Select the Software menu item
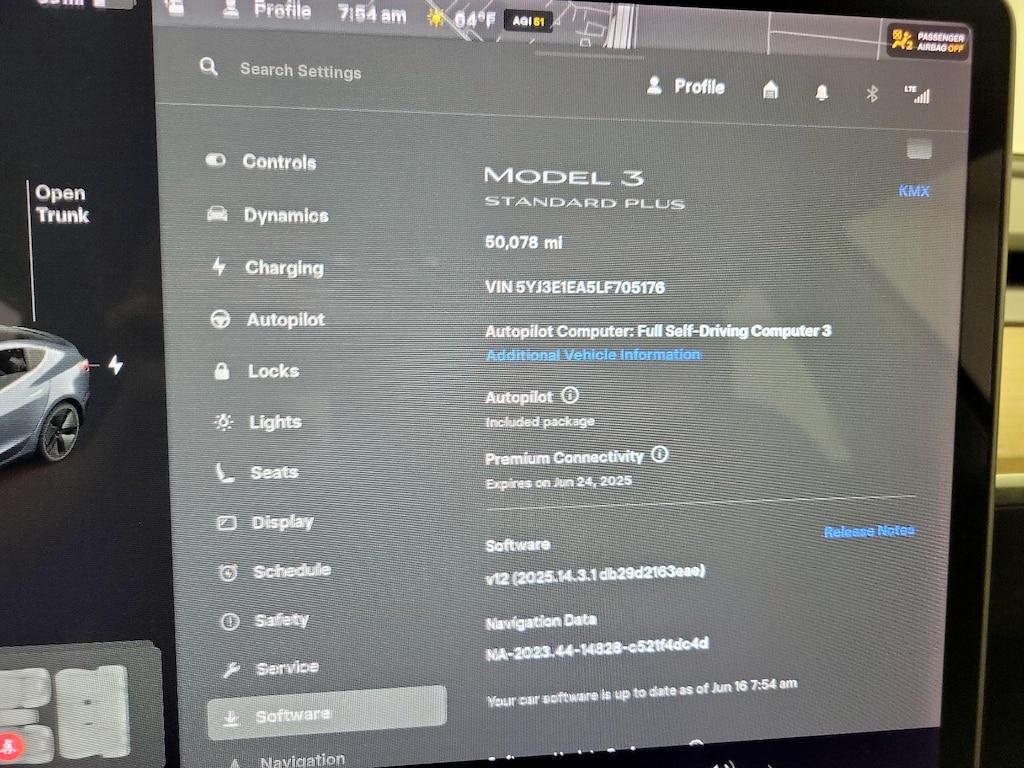 (327, 714)
